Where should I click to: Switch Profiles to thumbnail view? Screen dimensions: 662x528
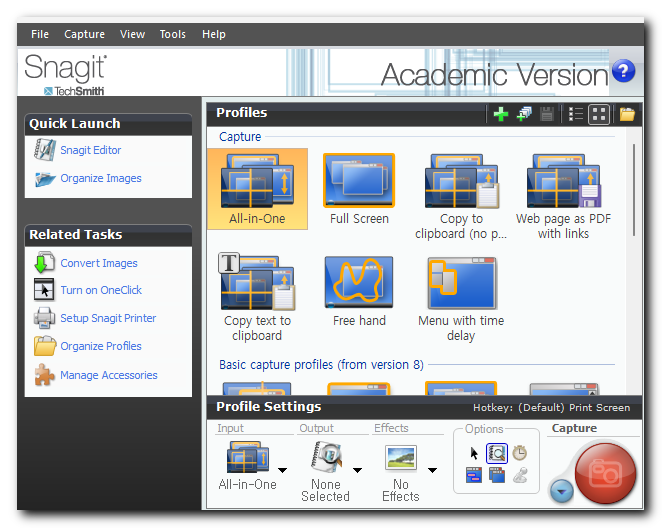[x=599, y=114]
